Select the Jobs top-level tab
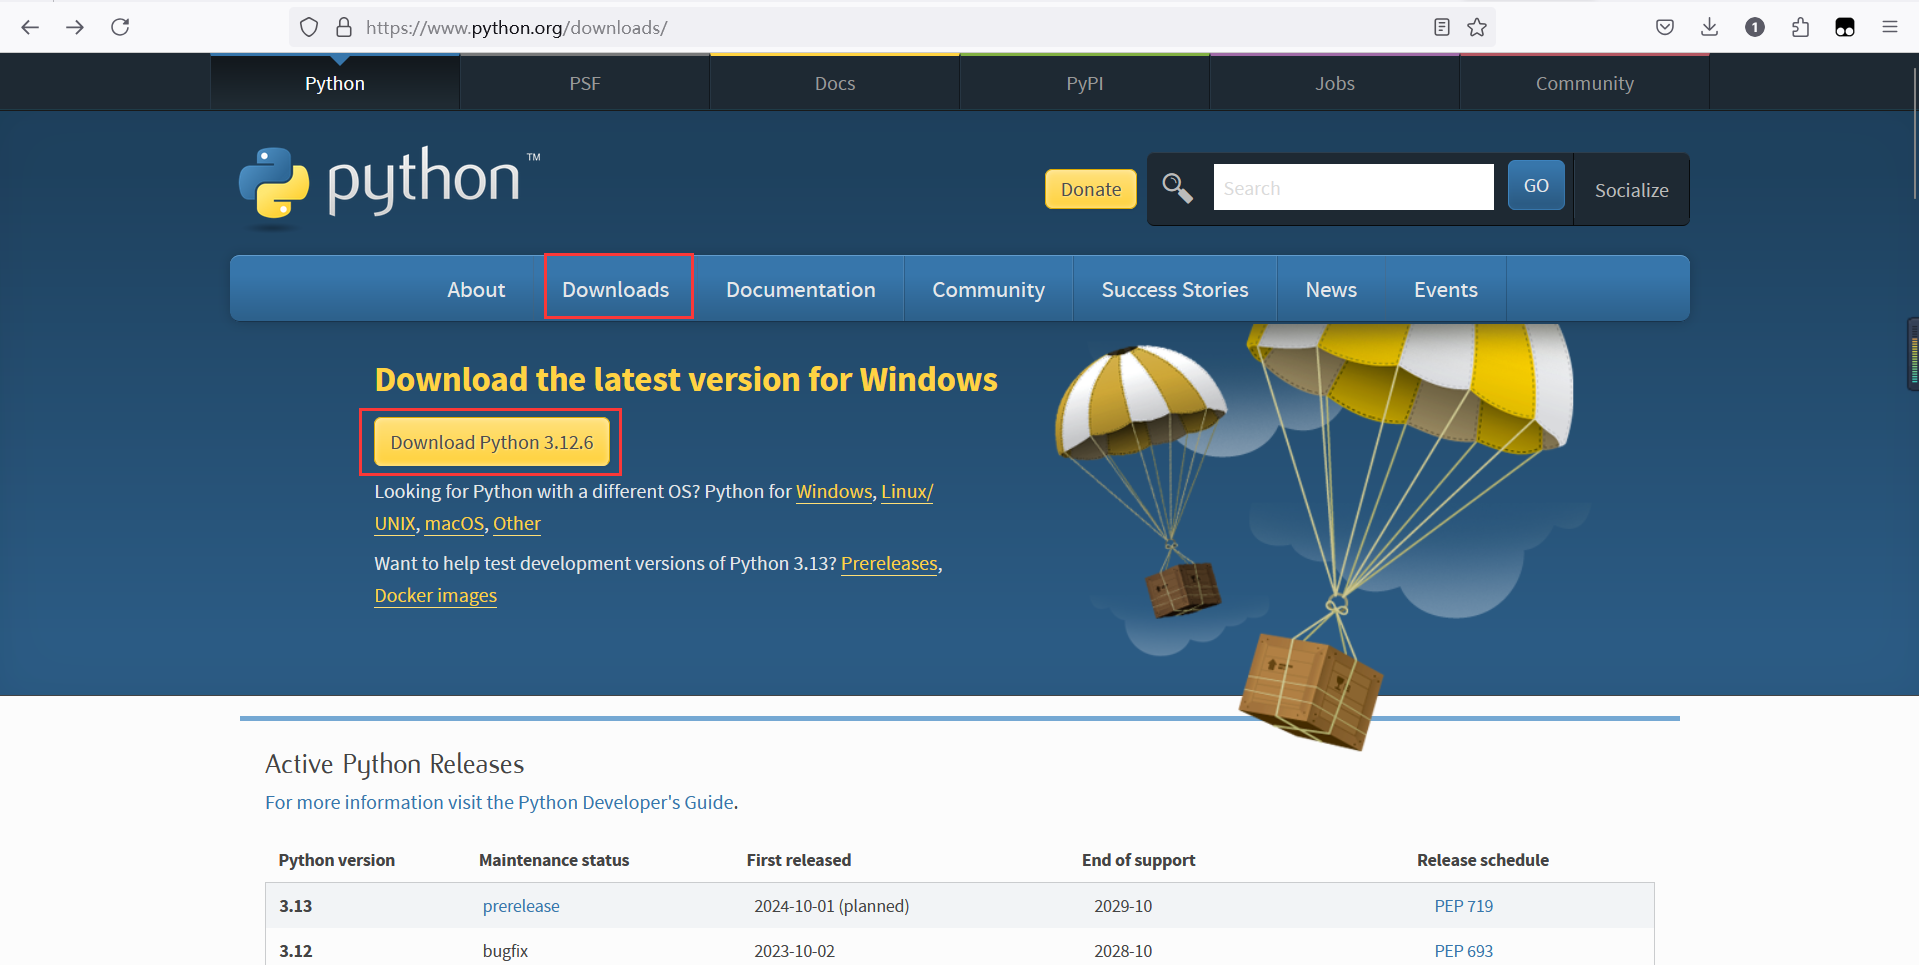The image size is (1919, 965). 1335,83
